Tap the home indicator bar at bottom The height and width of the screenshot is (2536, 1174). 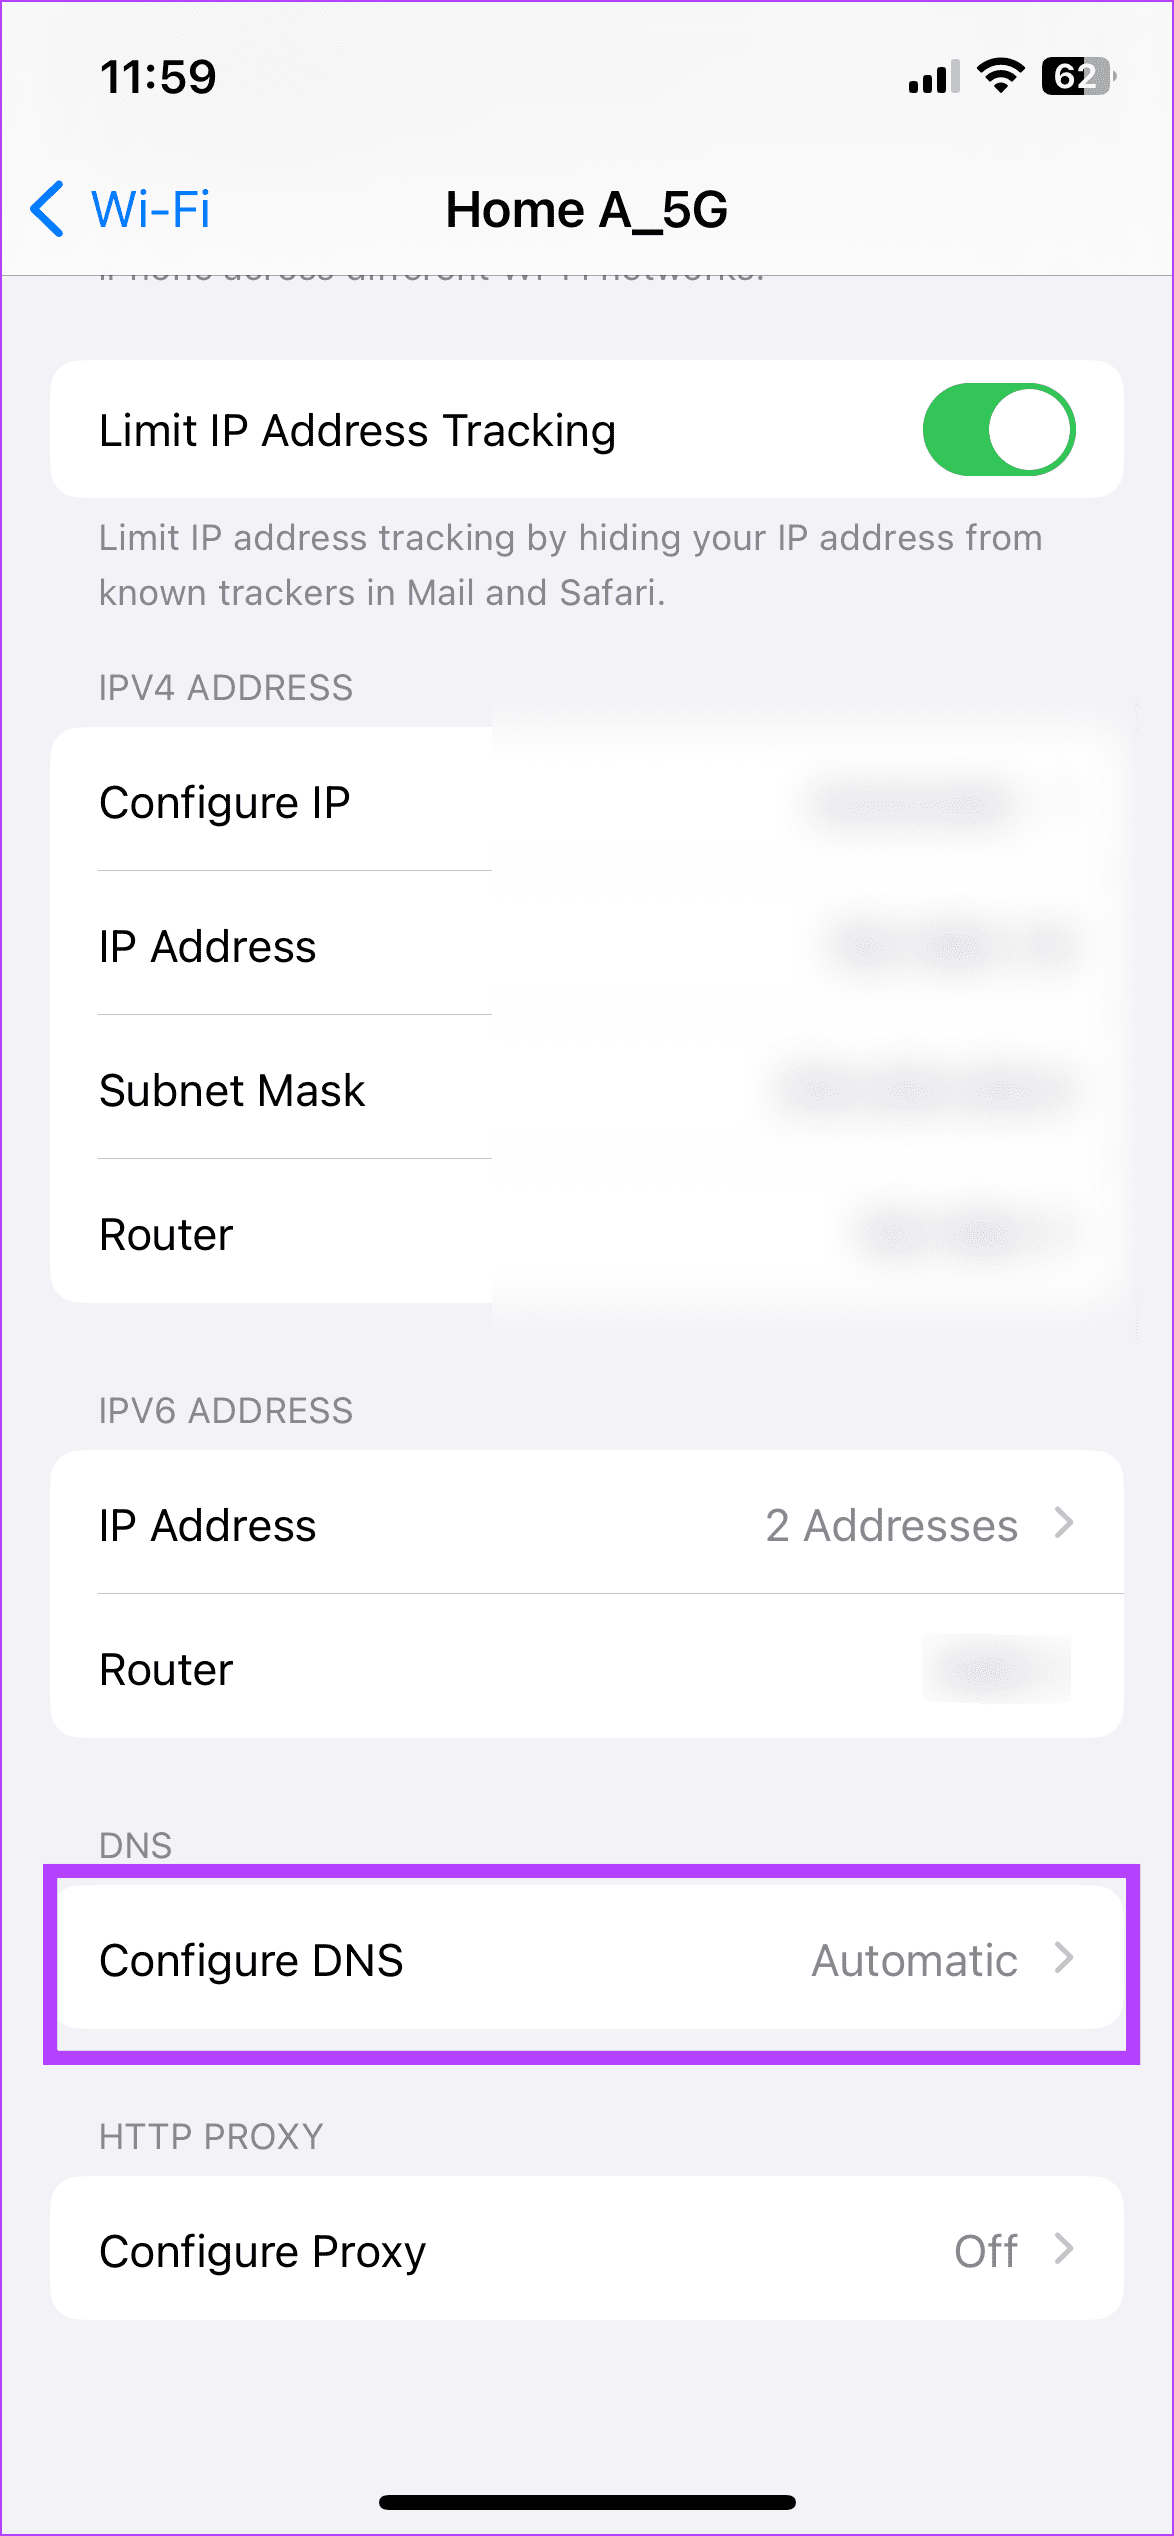[x=586, y=2499]
